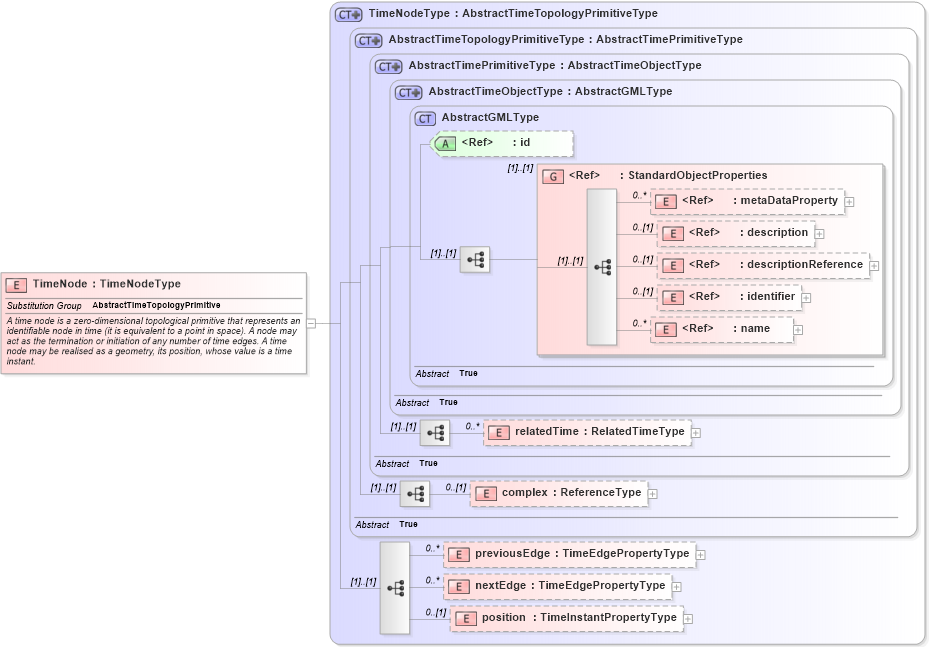Click the Substitution Group label
The height and width of the screenshot is (647, 930).
pyautogui.click(x=44, y=306)
